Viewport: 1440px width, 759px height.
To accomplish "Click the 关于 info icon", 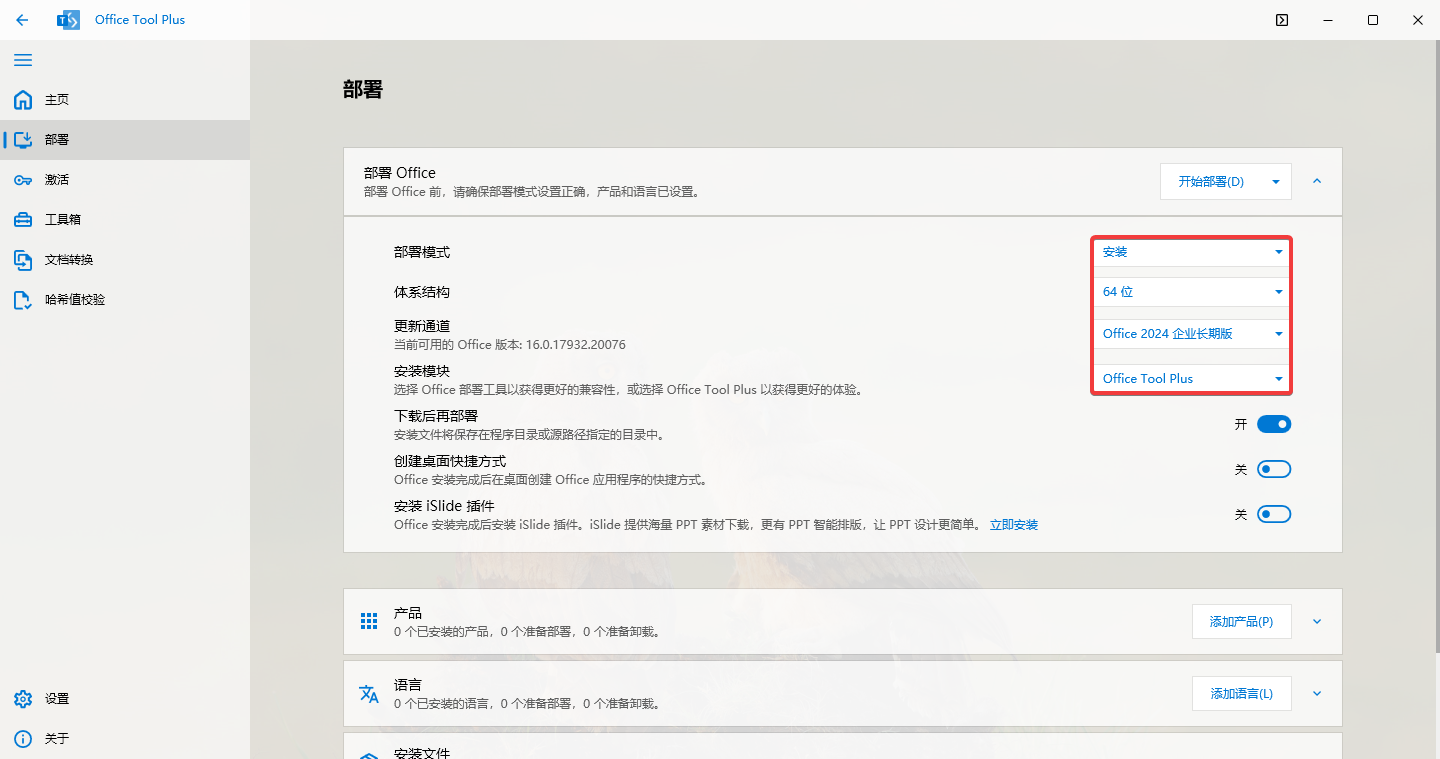I will pyautogui.click(x=22, y=738).
